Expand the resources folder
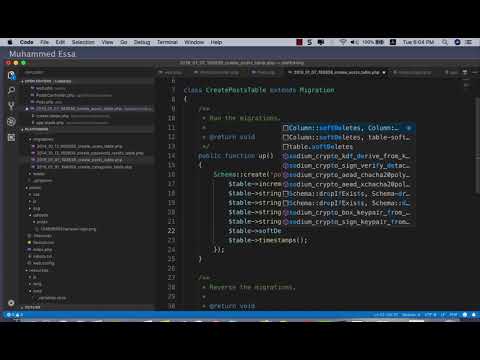The height and width of the screenshot is (360, 480). (x=37, y=270)
